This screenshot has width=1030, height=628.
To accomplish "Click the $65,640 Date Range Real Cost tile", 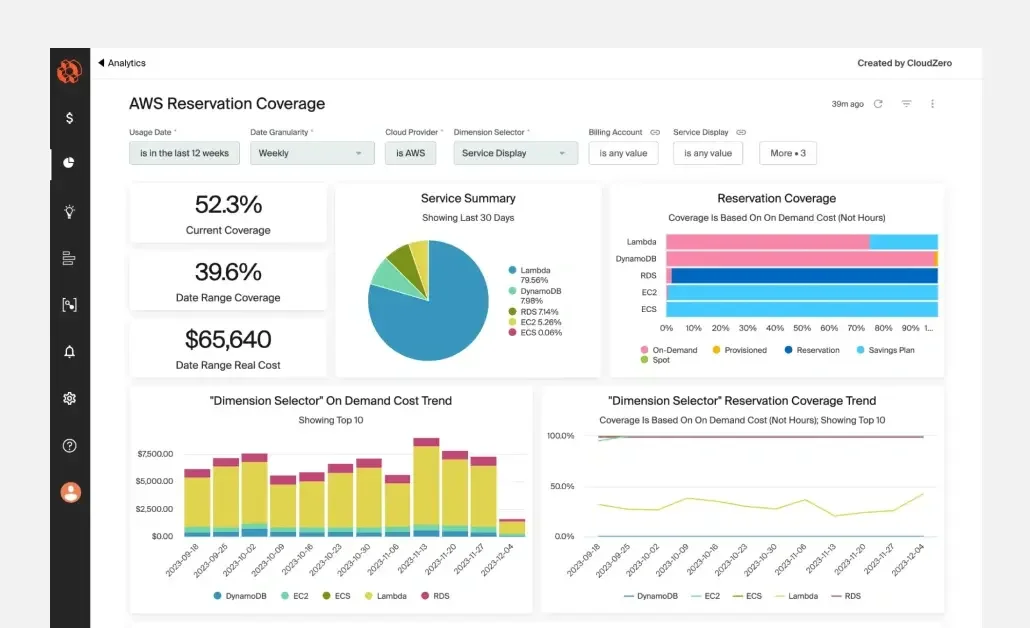I will 228,349.
